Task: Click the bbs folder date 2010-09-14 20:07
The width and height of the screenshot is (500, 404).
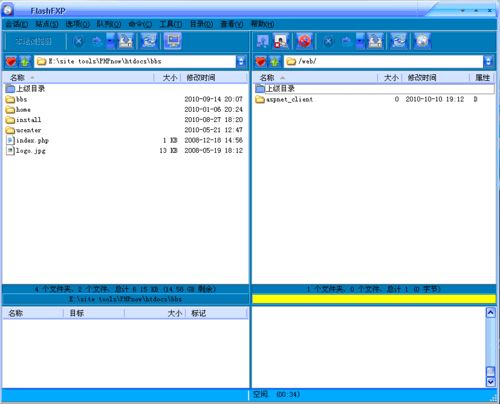Action: (214, 99)
